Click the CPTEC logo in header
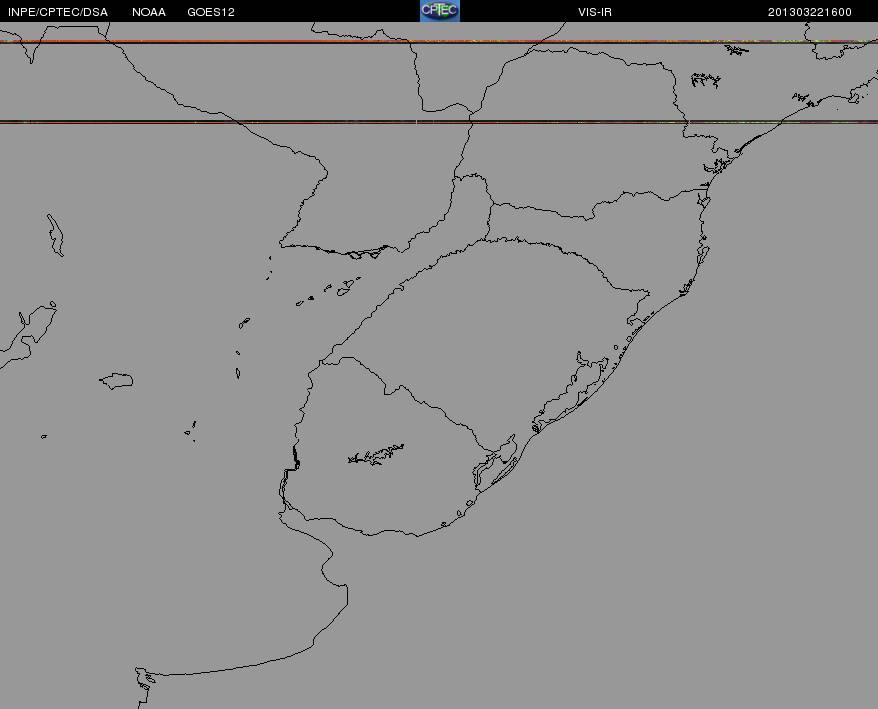The image size is (878, 709). 440,11
